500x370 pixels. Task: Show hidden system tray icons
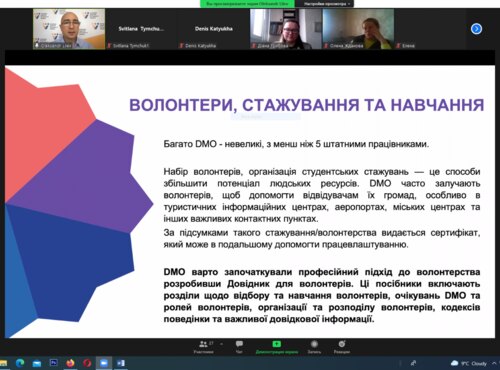click(x=494, y=363)
